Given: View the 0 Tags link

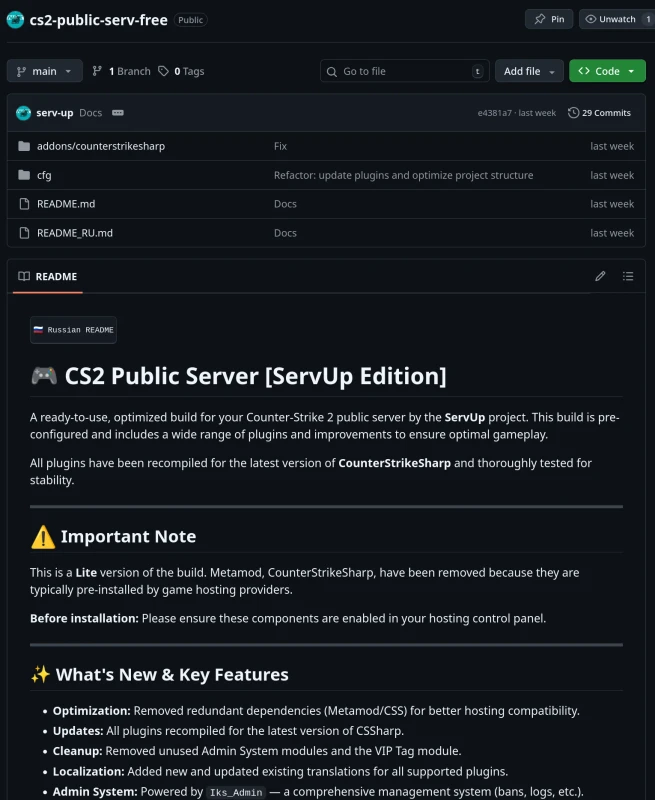Looking at the screenshot, I should coord(181,71).
